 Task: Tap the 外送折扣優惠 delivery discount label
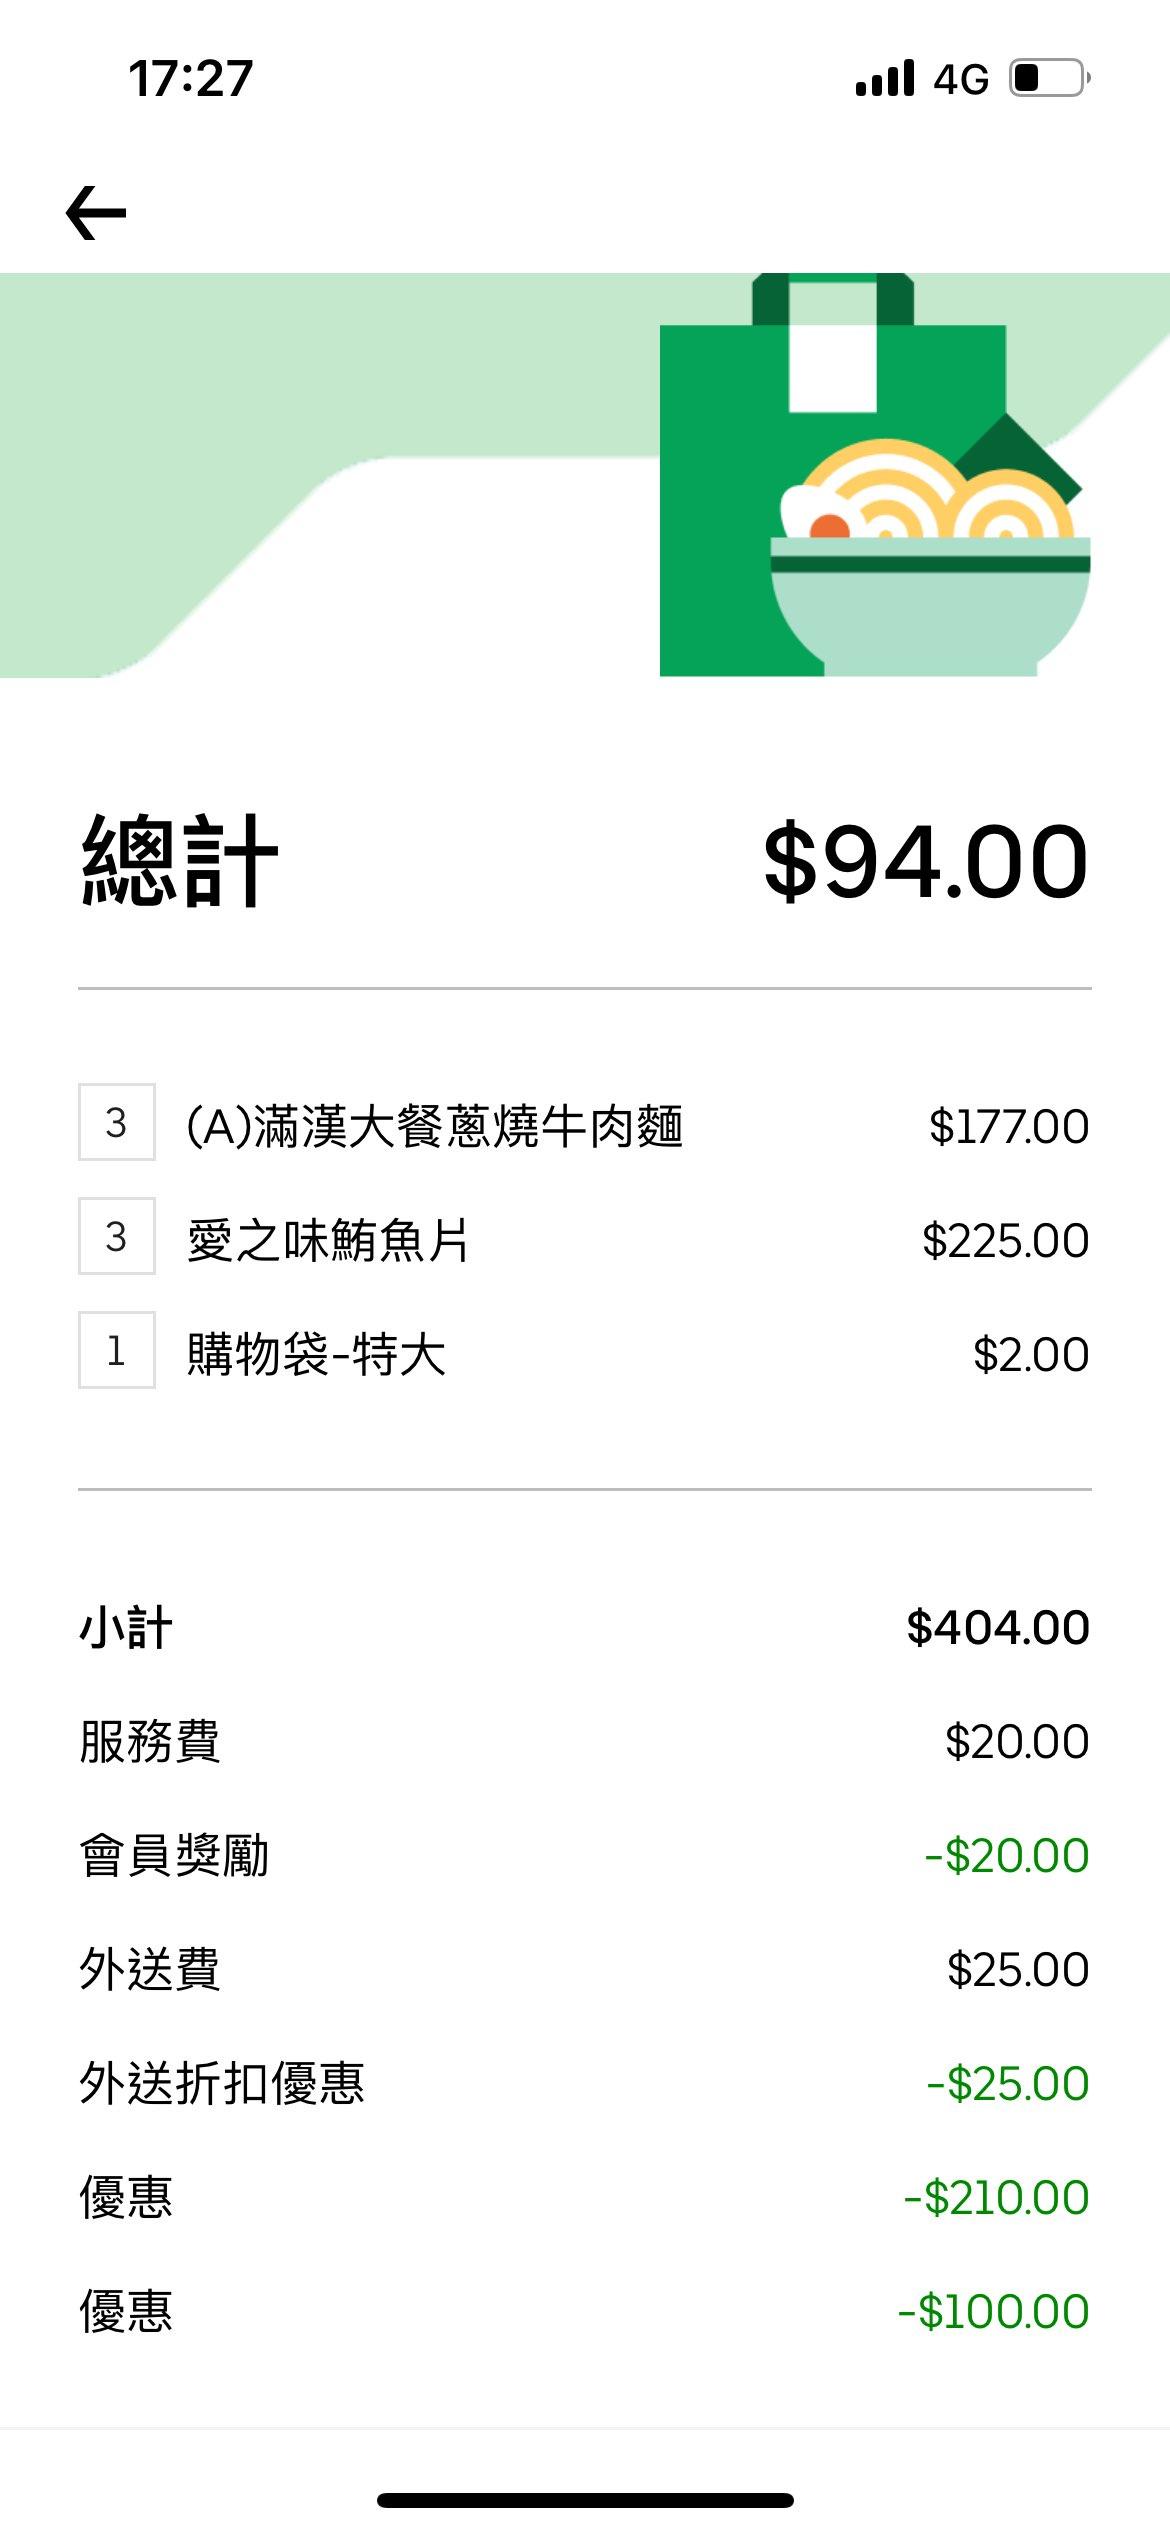coord(222,2084)
